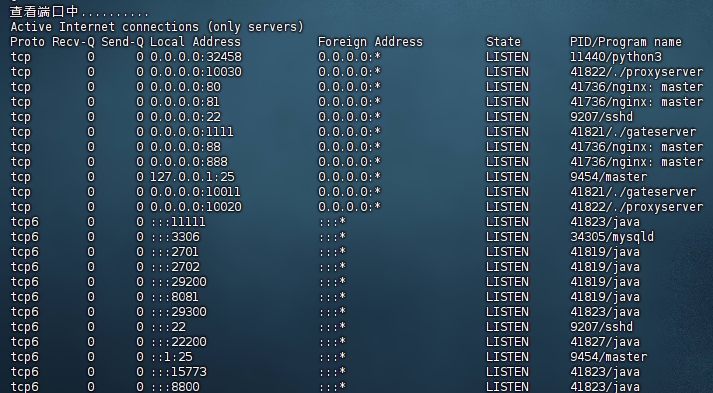This screenshot has height=393, width=713.
Task: Click local address :::15773
Action: tap(179, 372)
